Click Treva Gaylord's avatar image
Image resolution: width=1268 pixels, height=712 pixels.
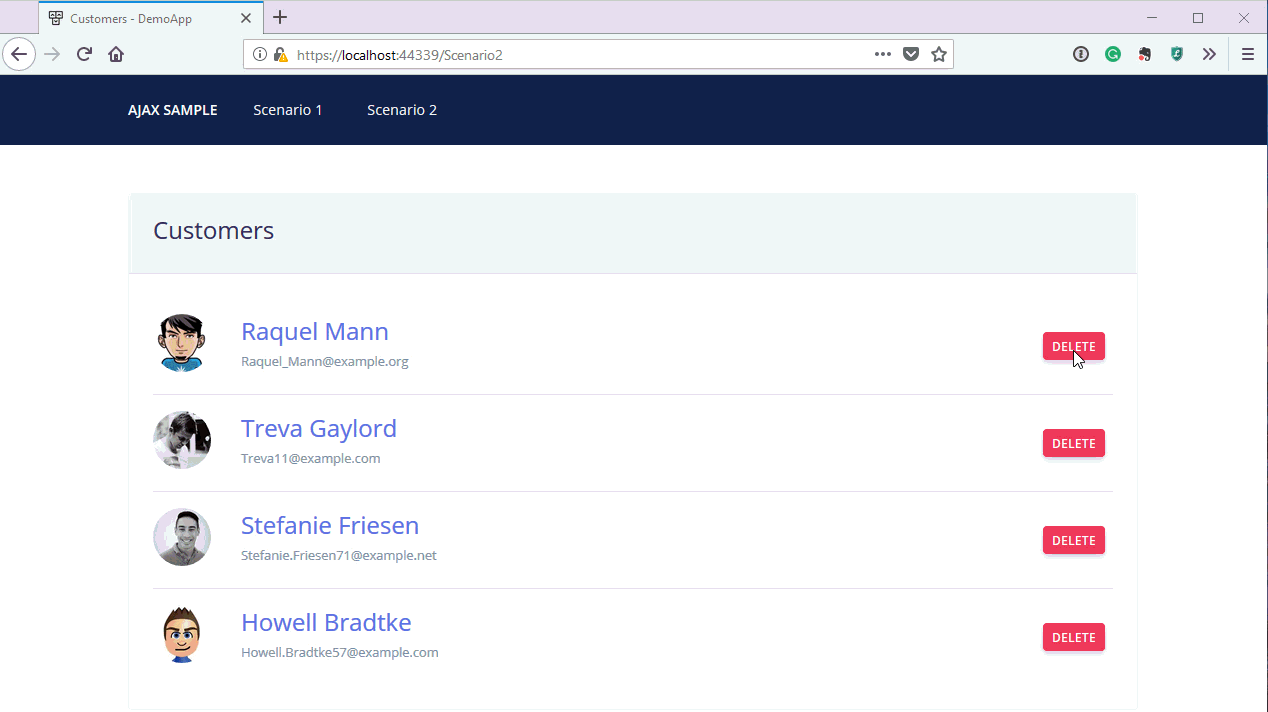click(x=182, y=440)
